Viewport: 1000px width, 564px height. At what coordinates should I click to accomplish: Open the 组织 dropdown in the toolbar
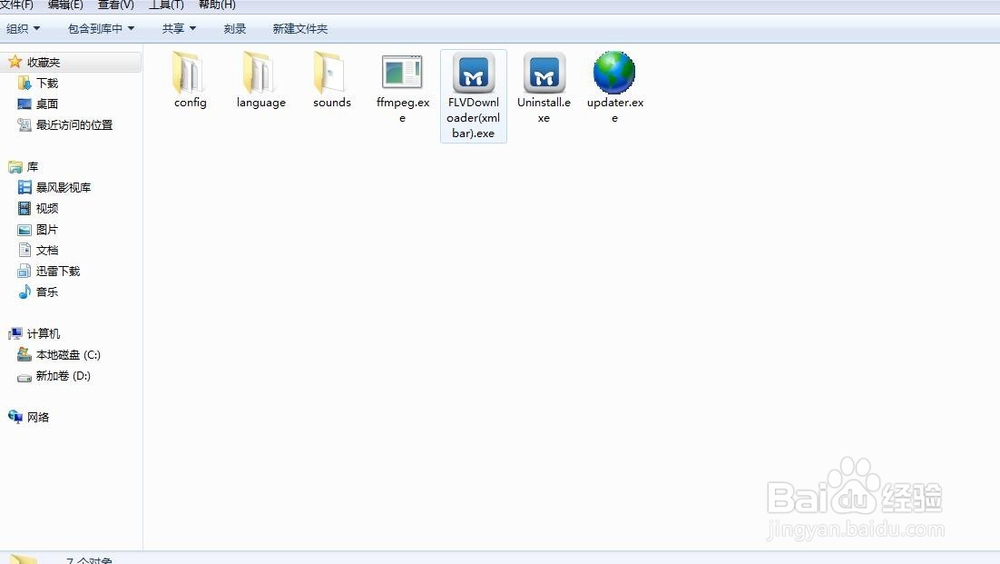click(23, 29)
